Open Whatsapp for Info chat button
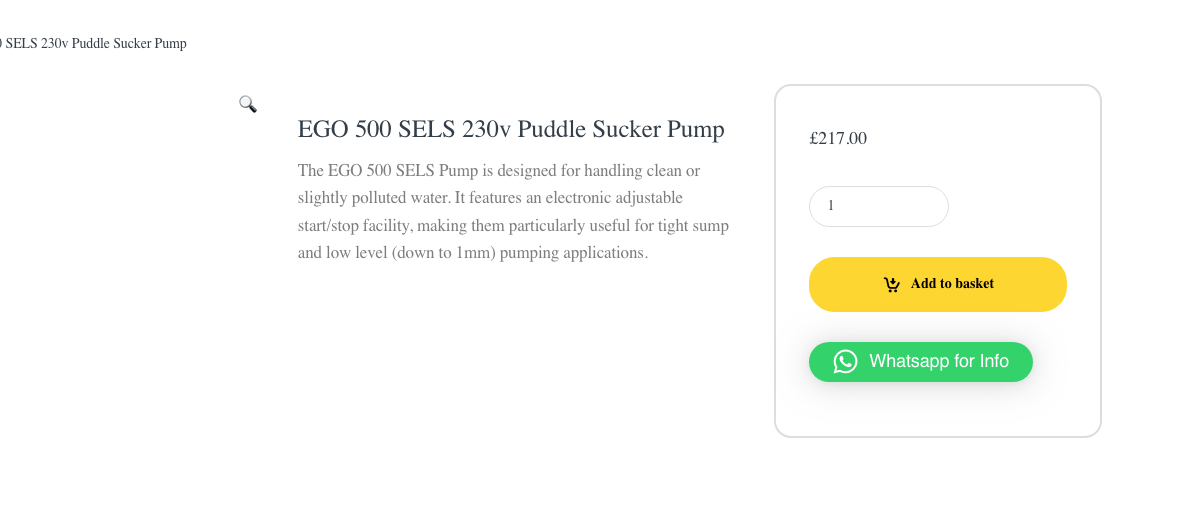 (x=920, y=361)
